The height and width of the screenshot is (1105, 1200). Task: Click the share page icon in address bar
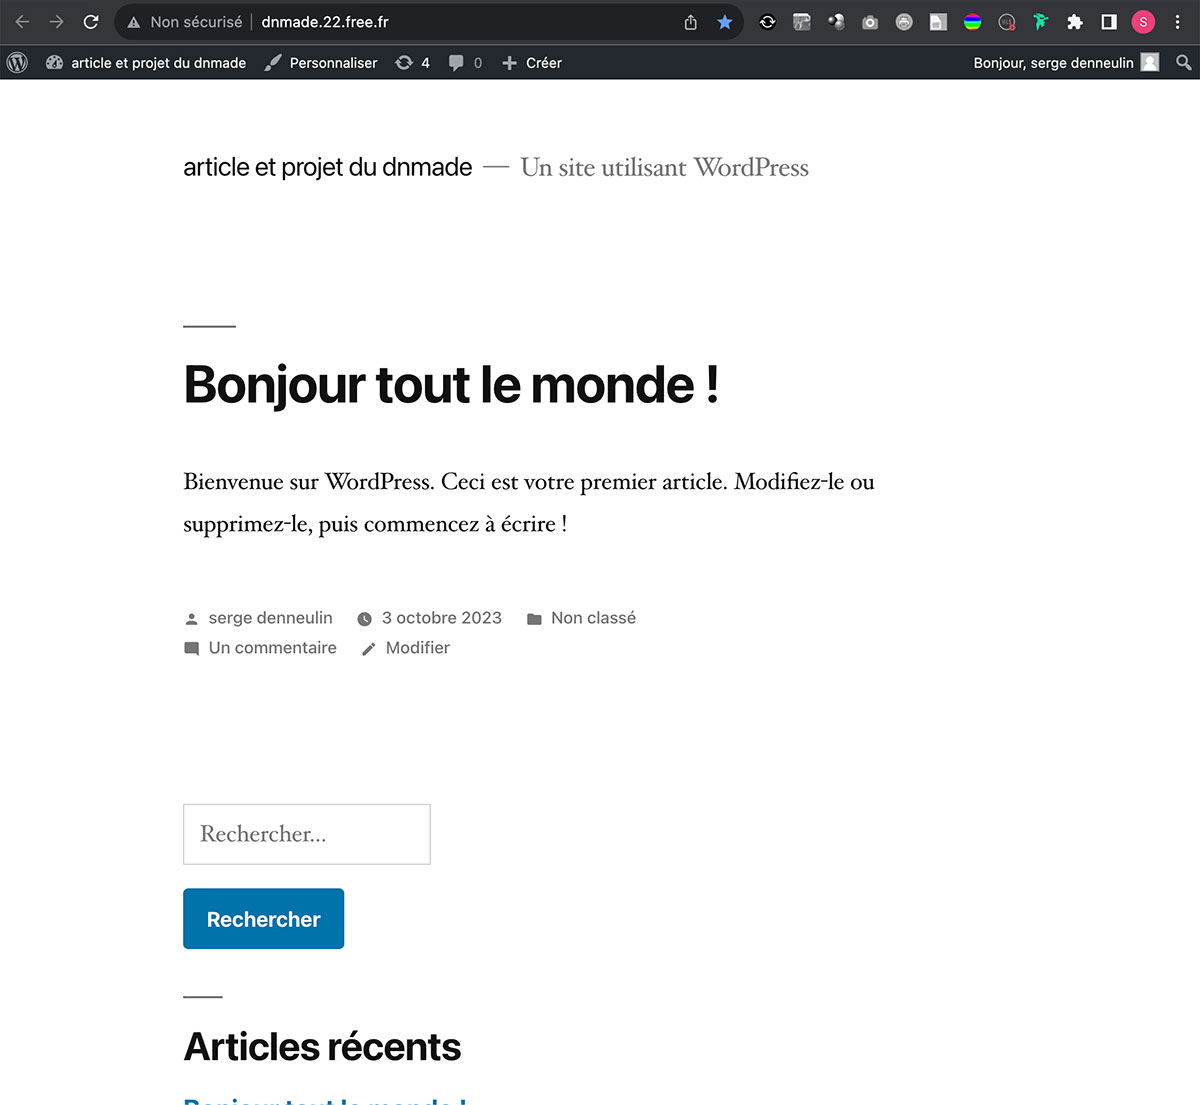(691, 22)
